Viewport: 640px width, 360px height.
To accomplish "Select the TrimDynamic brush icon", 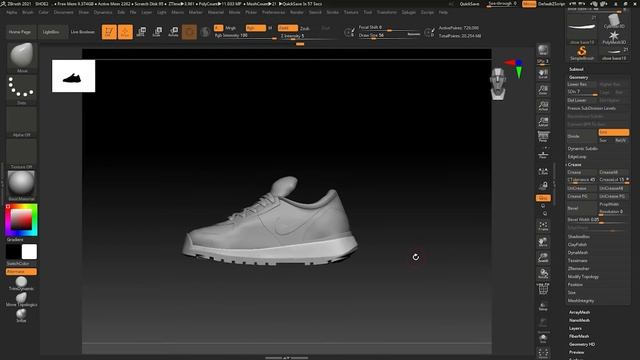I will point(21,283).
